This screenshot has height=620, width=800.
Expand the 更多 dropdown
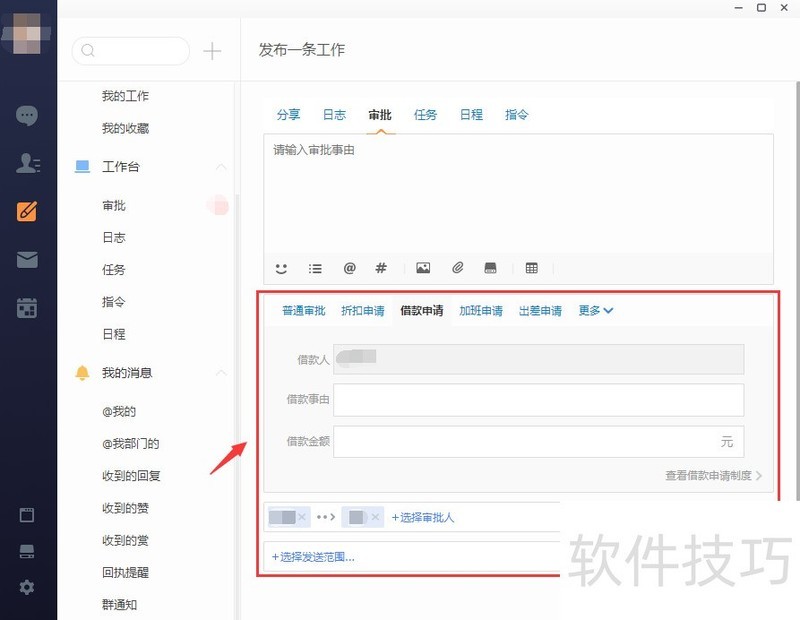pyautogui.click(x=596, y=311)
